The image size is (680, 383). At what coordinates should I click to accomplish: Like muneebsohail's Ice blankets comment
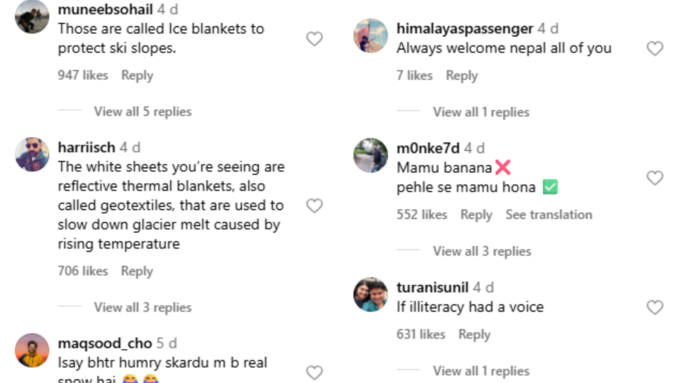314,39
